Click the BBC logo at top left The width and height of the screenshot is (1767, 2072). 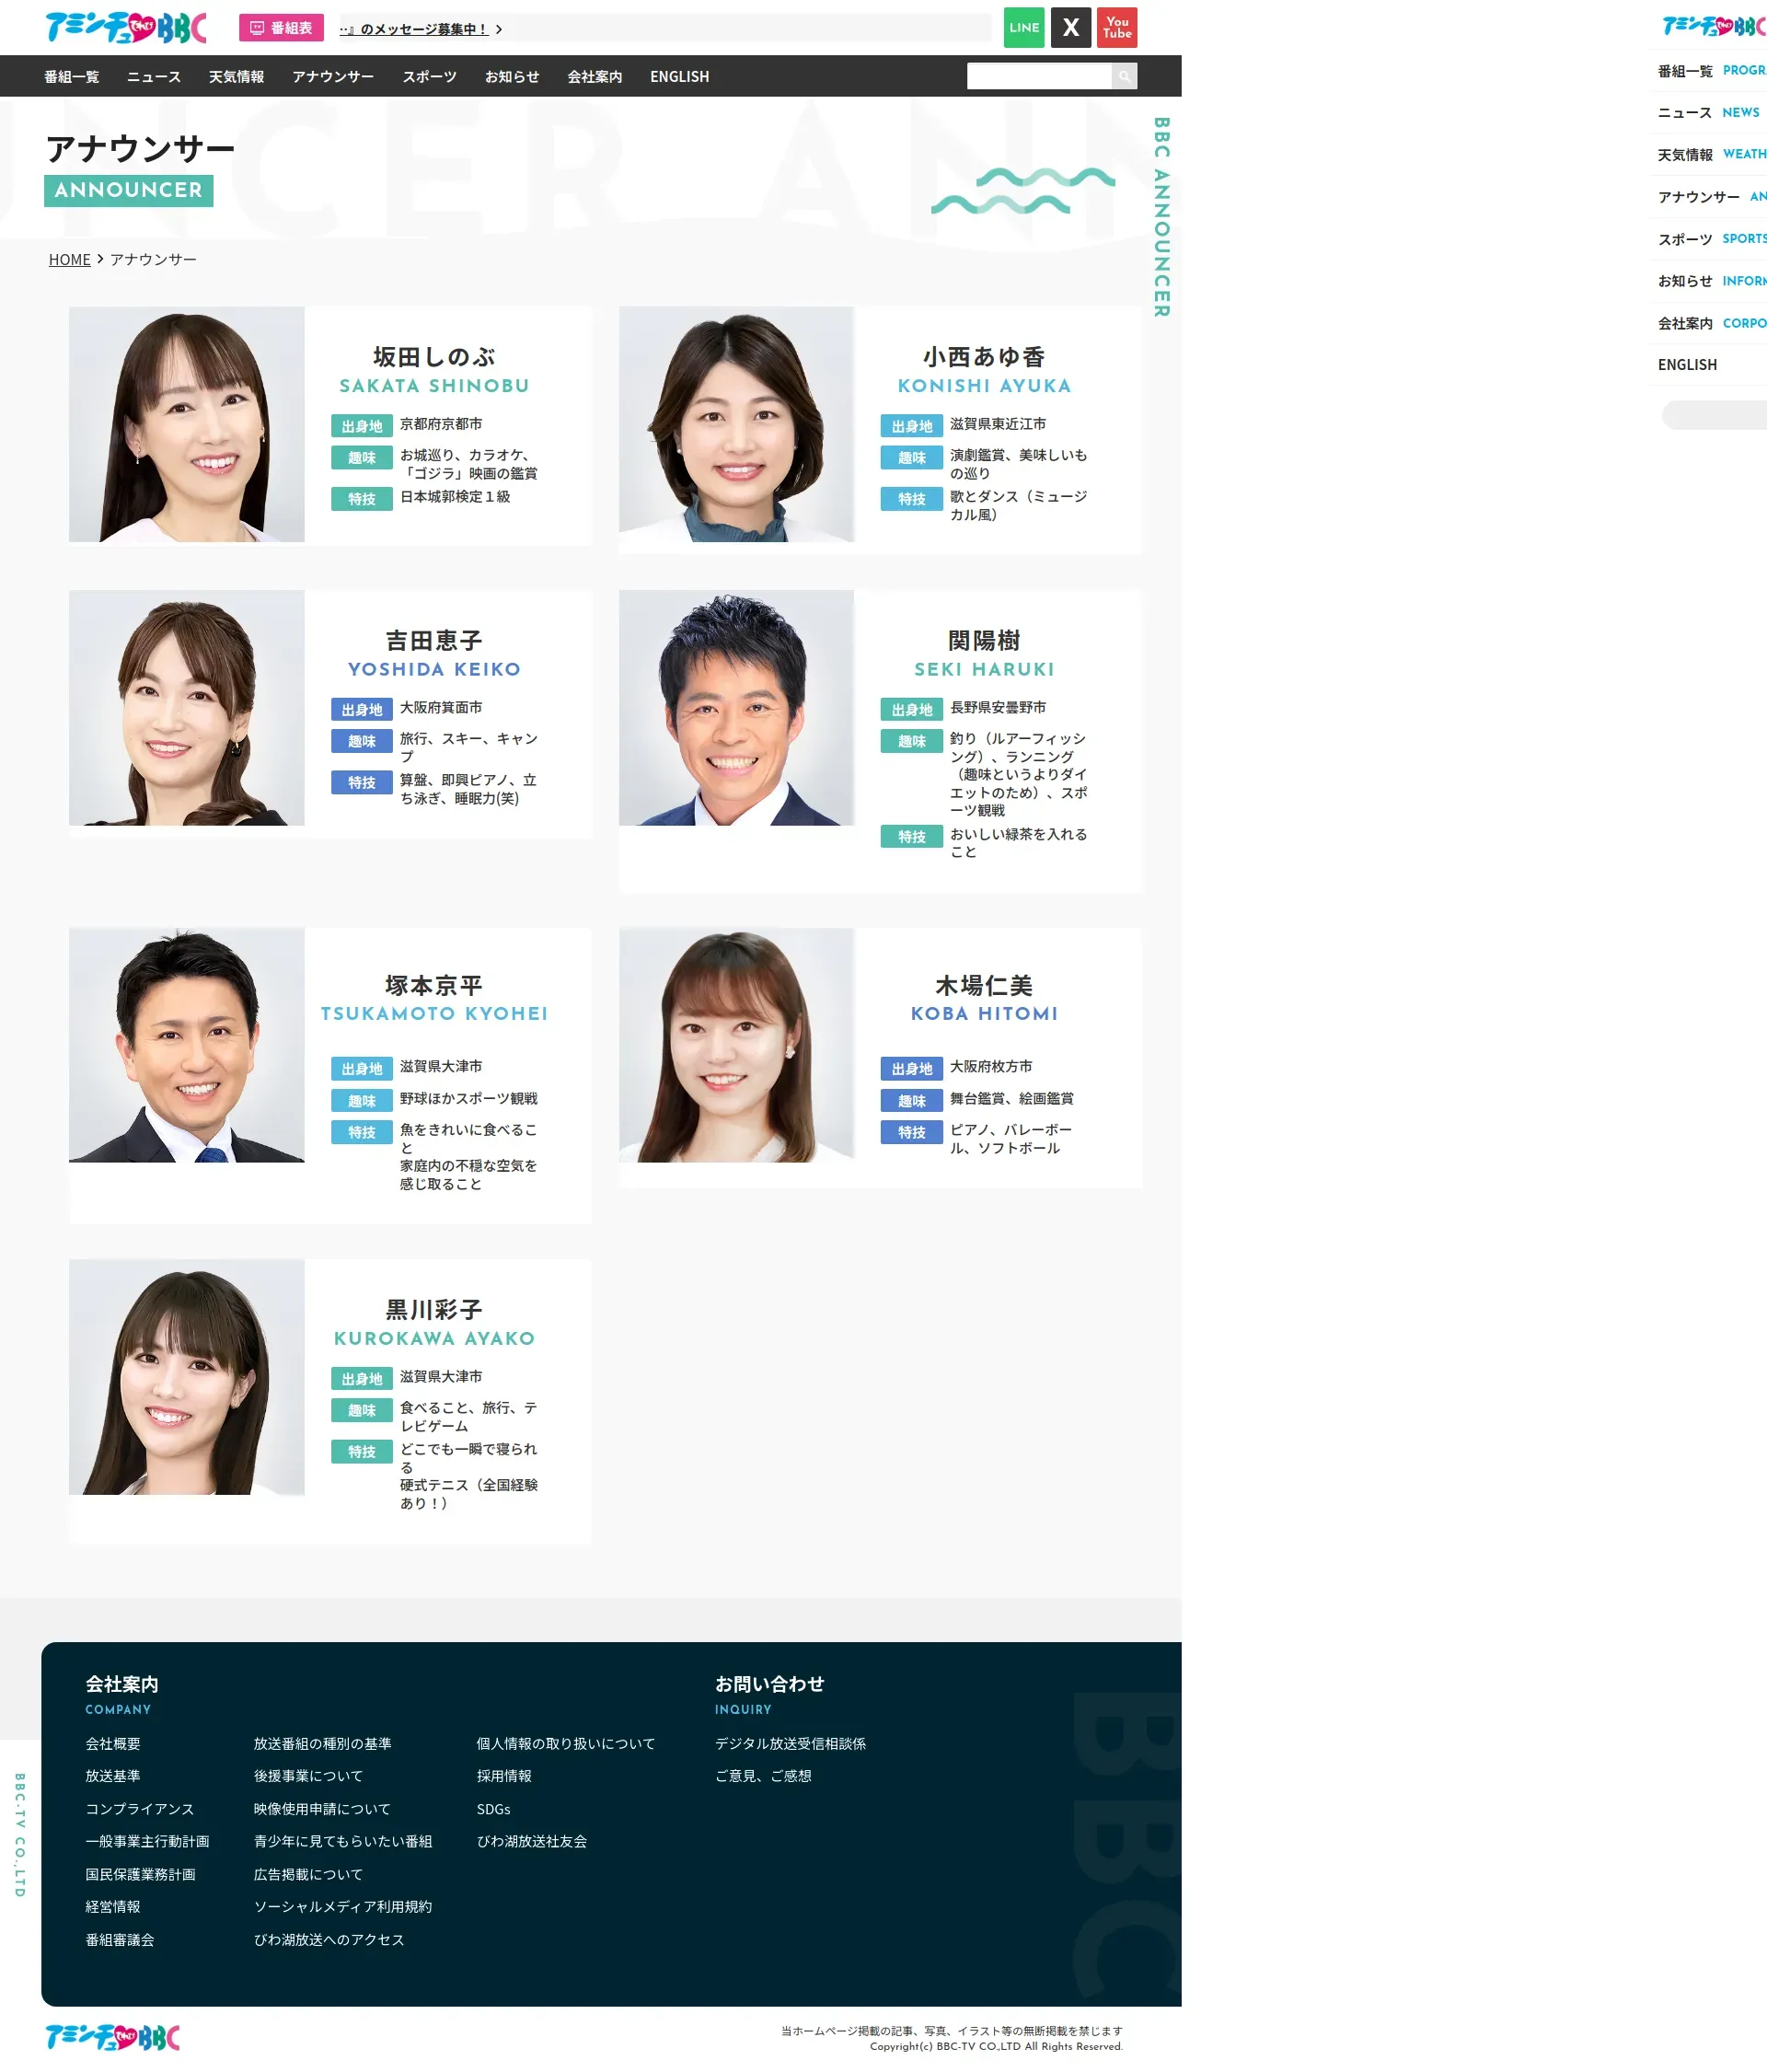tap(126, 28)
